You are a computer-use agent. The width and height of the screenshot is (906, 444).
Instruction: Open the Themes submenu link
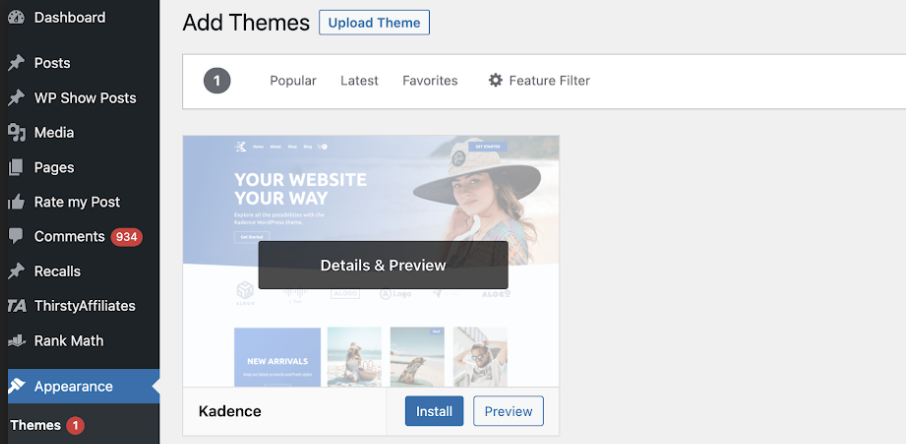(x=35, y=426)
